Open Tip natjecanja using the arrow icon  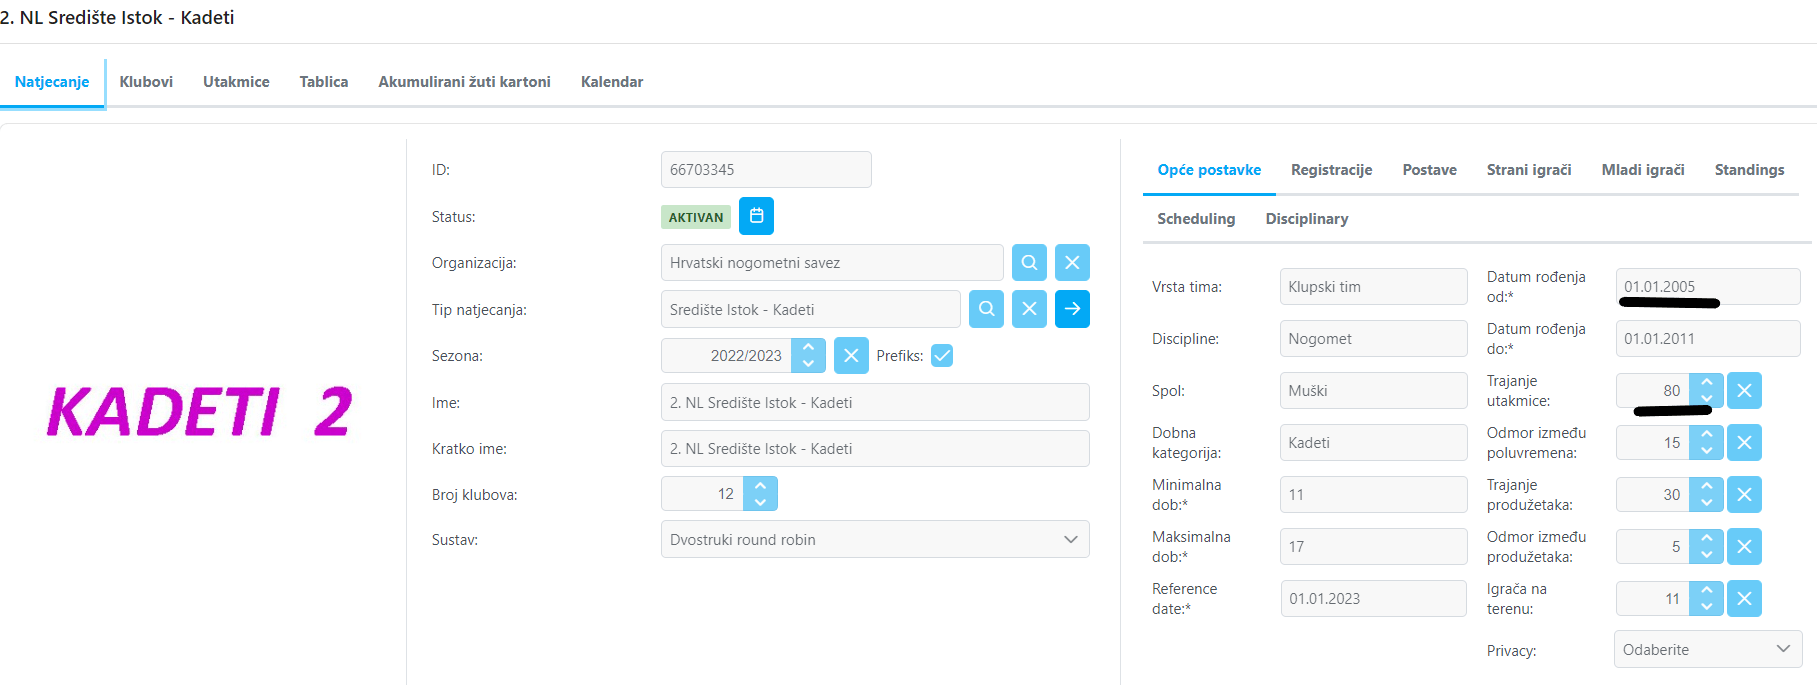[x=1072, y=309]
